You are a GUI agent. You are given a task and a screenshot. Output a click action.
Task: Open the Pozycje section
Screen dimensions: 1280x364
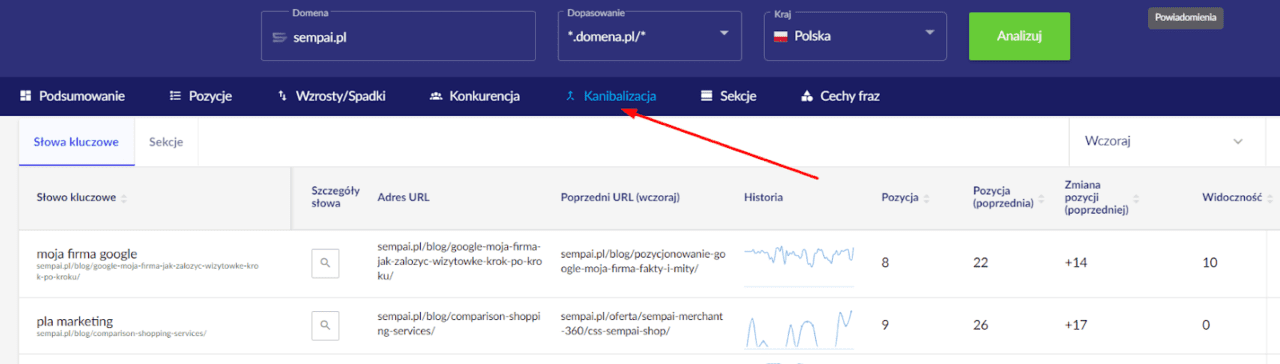tap(201, 97)
